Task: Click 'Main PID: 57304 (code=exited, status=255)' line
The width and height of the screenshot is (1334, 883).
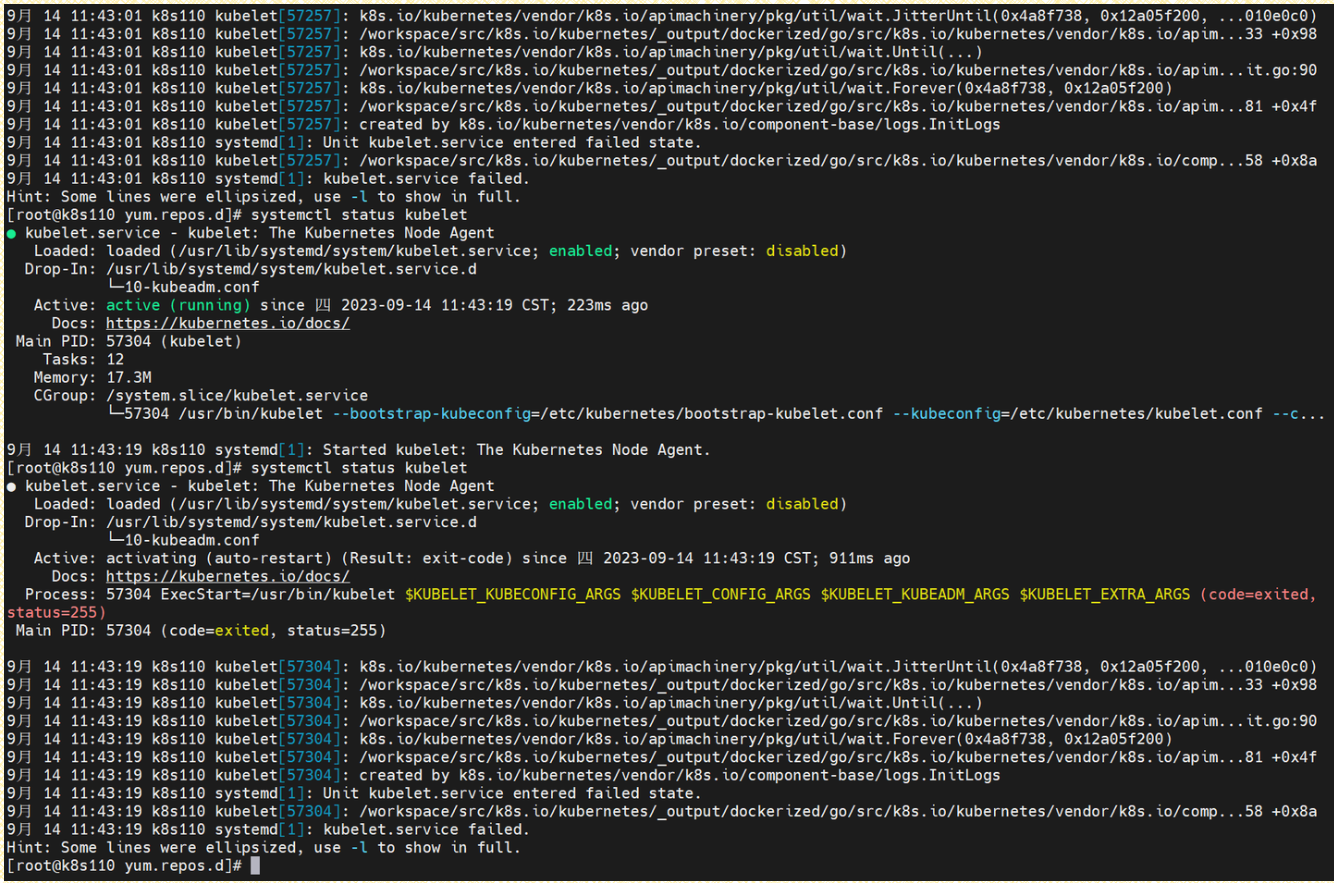Action: click(201, 630)
